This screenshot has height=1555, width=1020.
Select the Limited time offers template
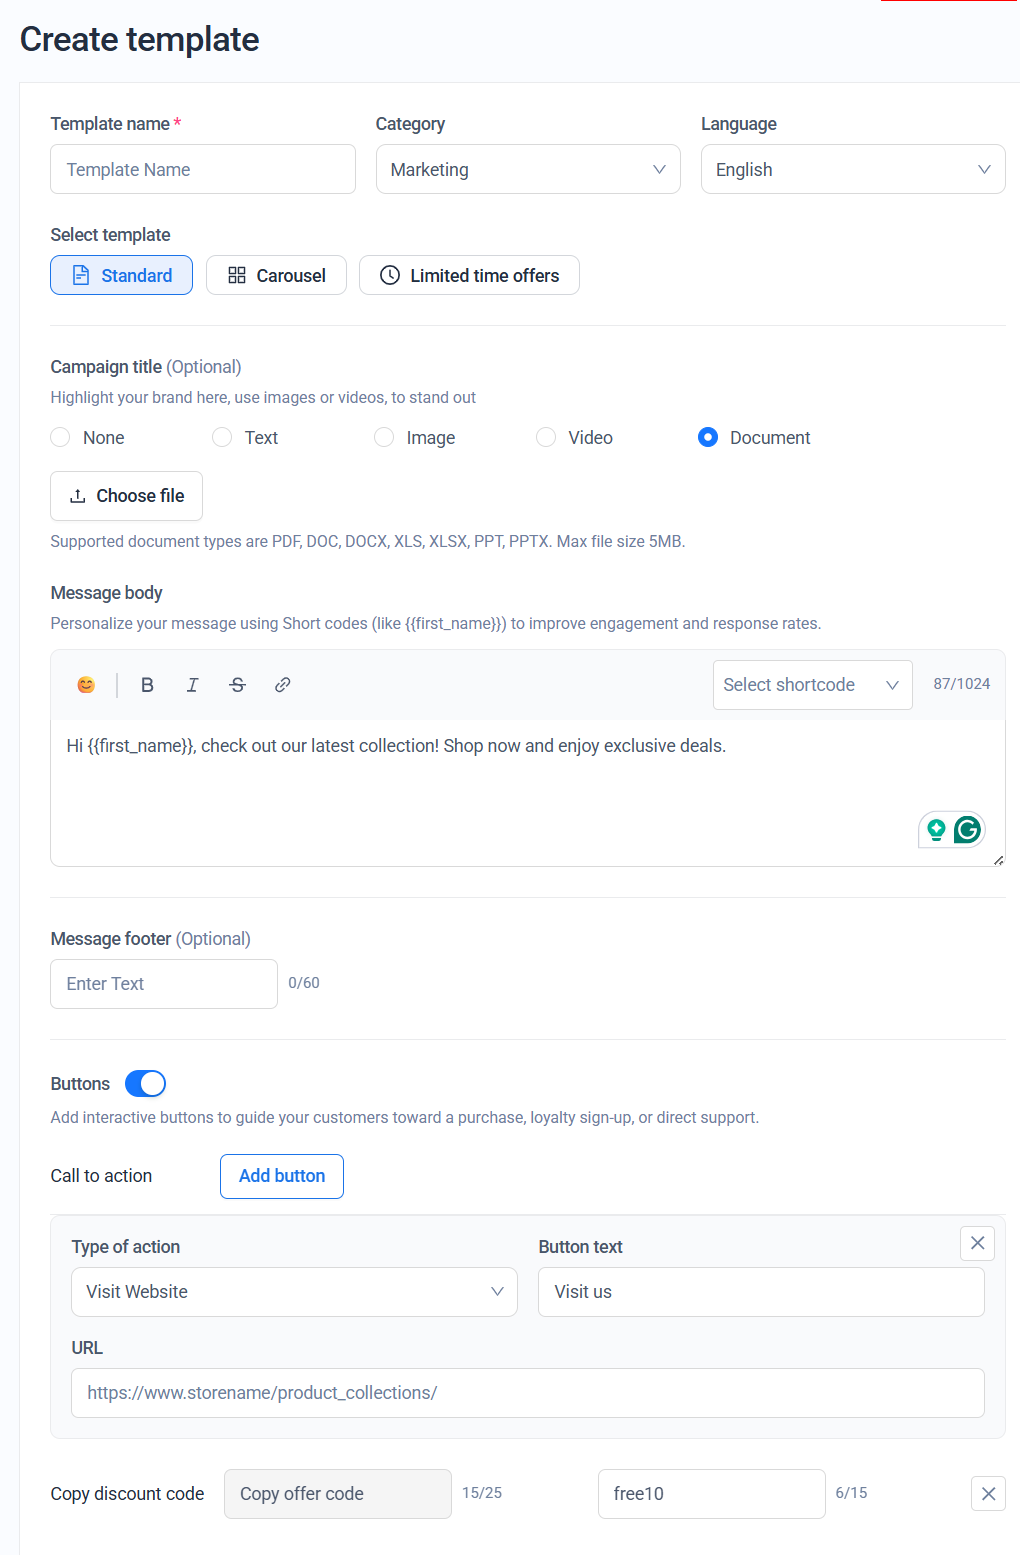pos(469,276)
